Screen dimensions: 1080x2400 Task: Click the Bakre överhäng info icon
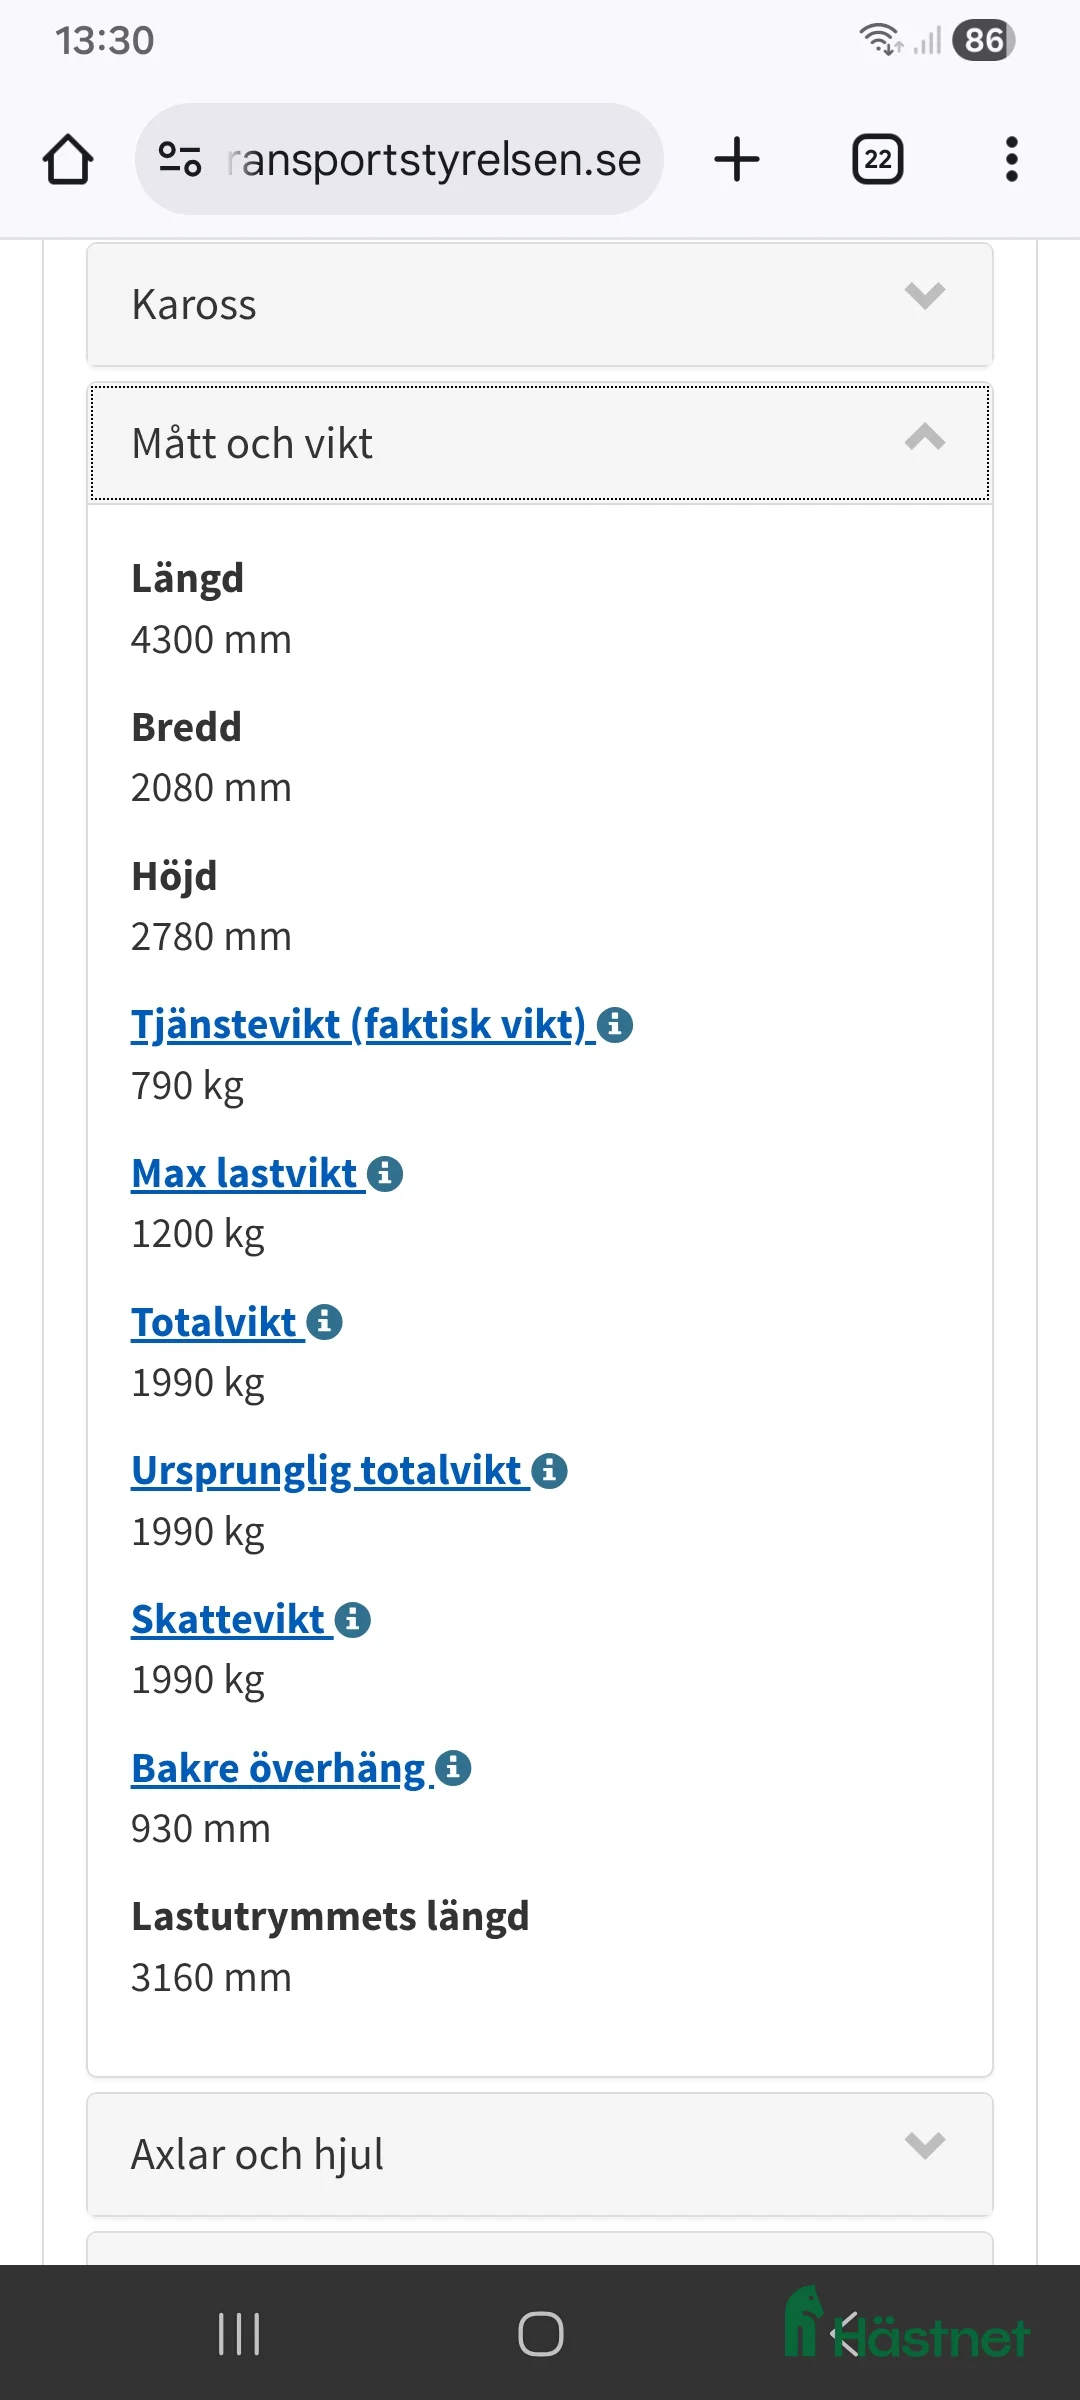452,1767
